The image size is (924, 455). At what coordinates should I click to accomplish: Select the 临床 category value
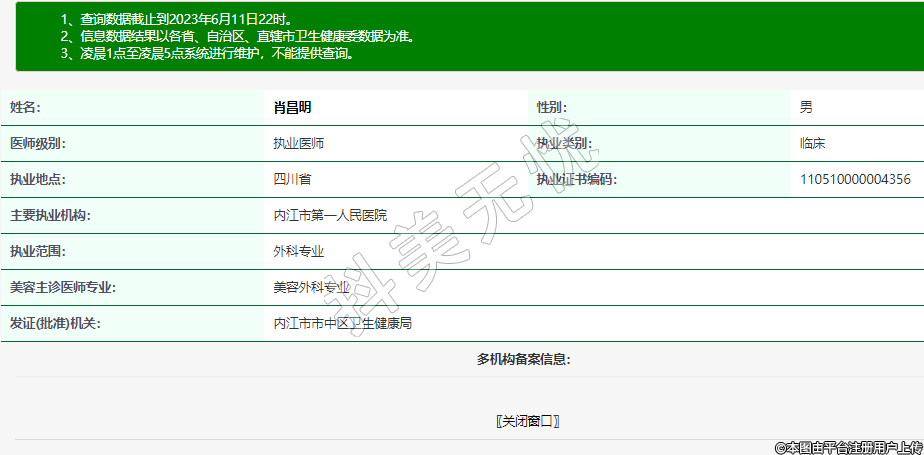(x=812, y=143)
